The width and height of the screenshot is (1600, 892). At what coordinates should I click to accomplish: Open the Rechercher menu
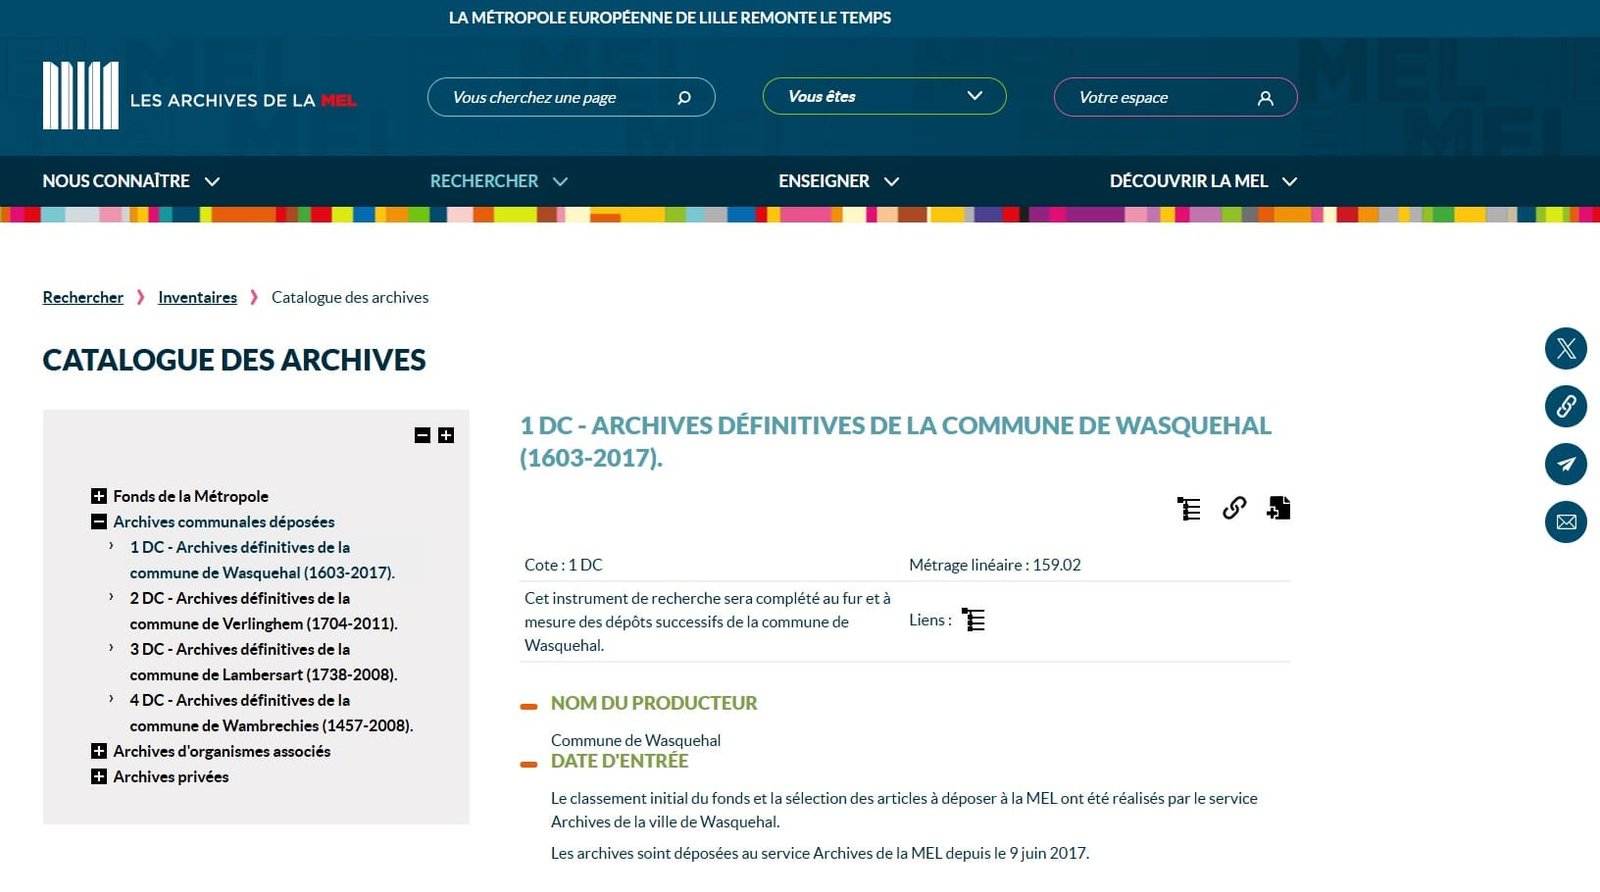tap(499, 181)
